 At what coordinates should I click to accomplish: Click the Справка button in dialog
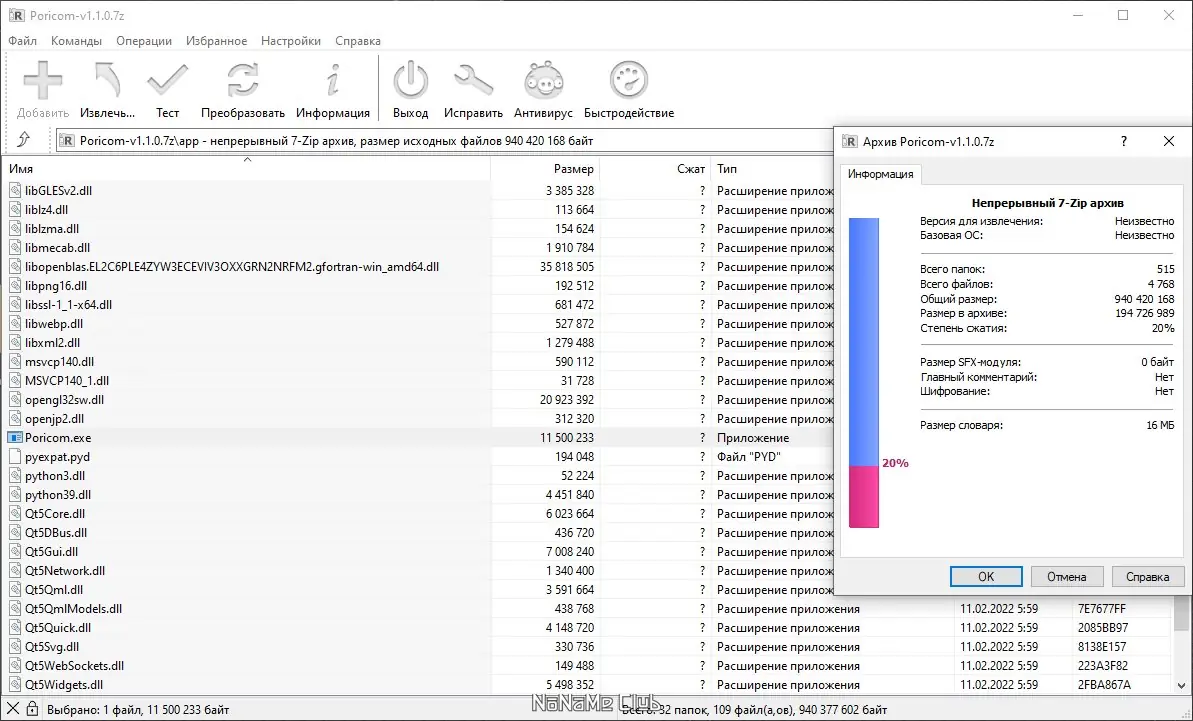click(x=1147, y=576)
